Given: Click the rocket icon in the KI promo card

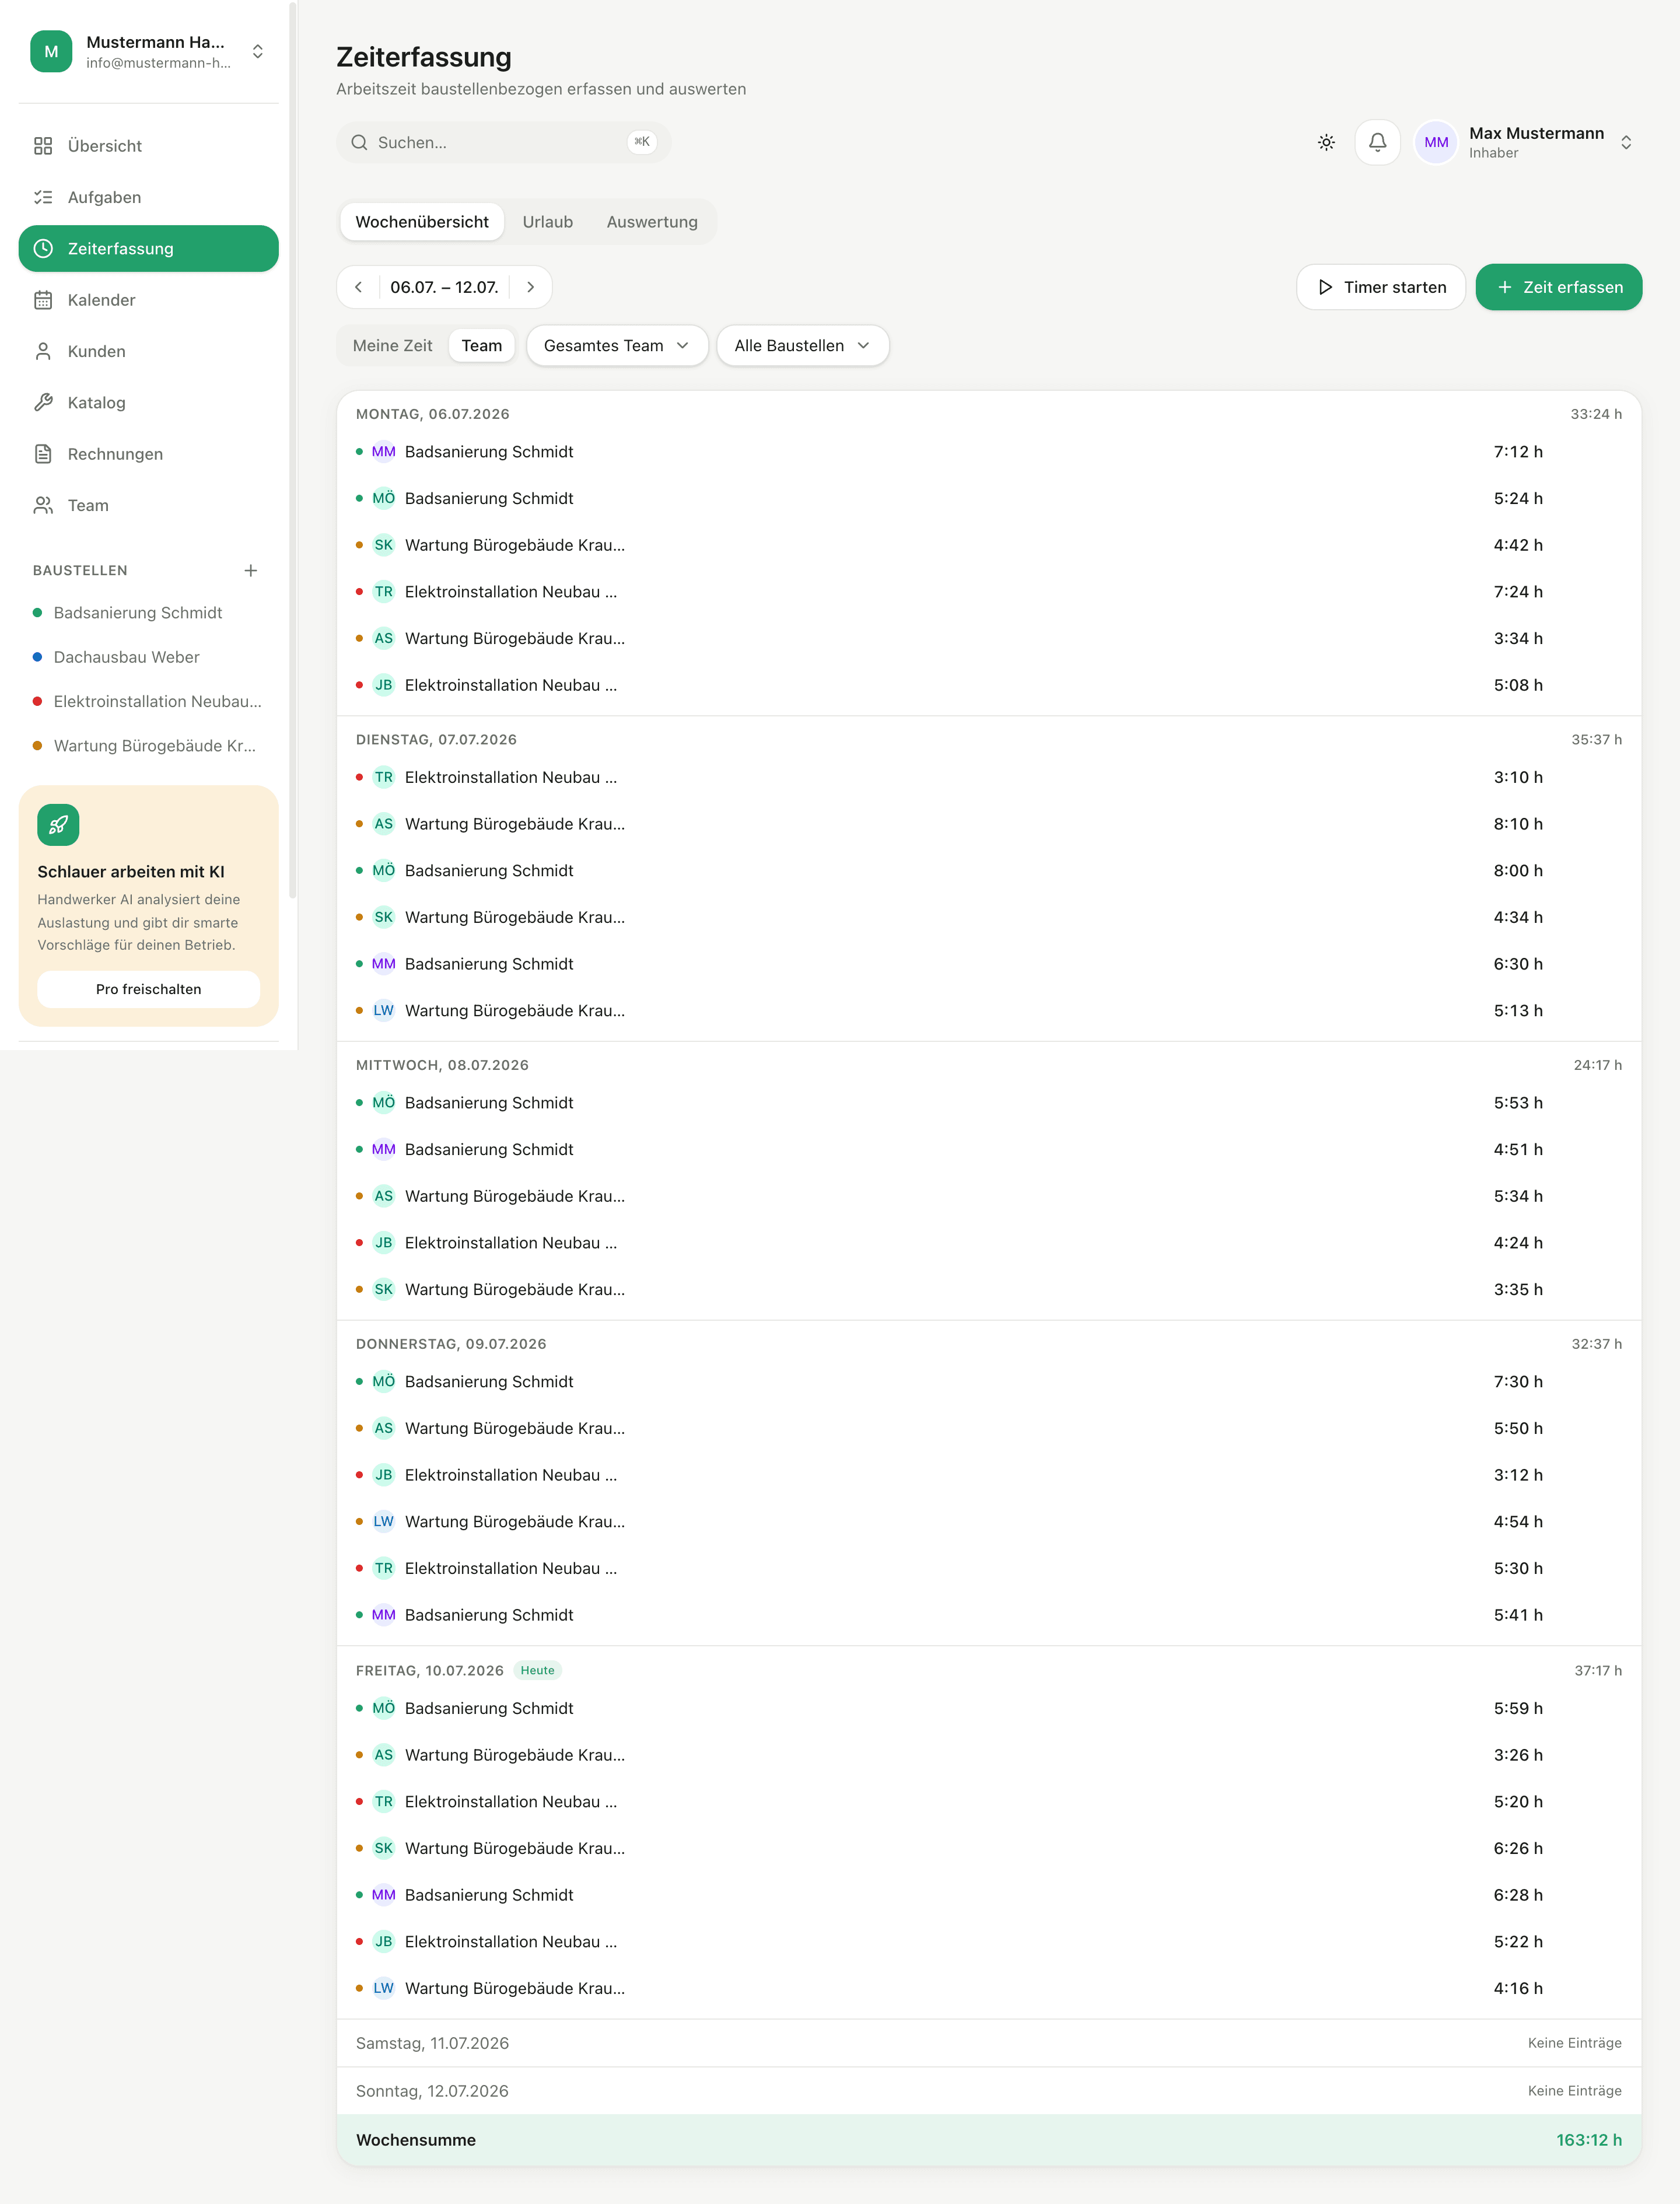Looking at the screenshot, I should [58, 825].
